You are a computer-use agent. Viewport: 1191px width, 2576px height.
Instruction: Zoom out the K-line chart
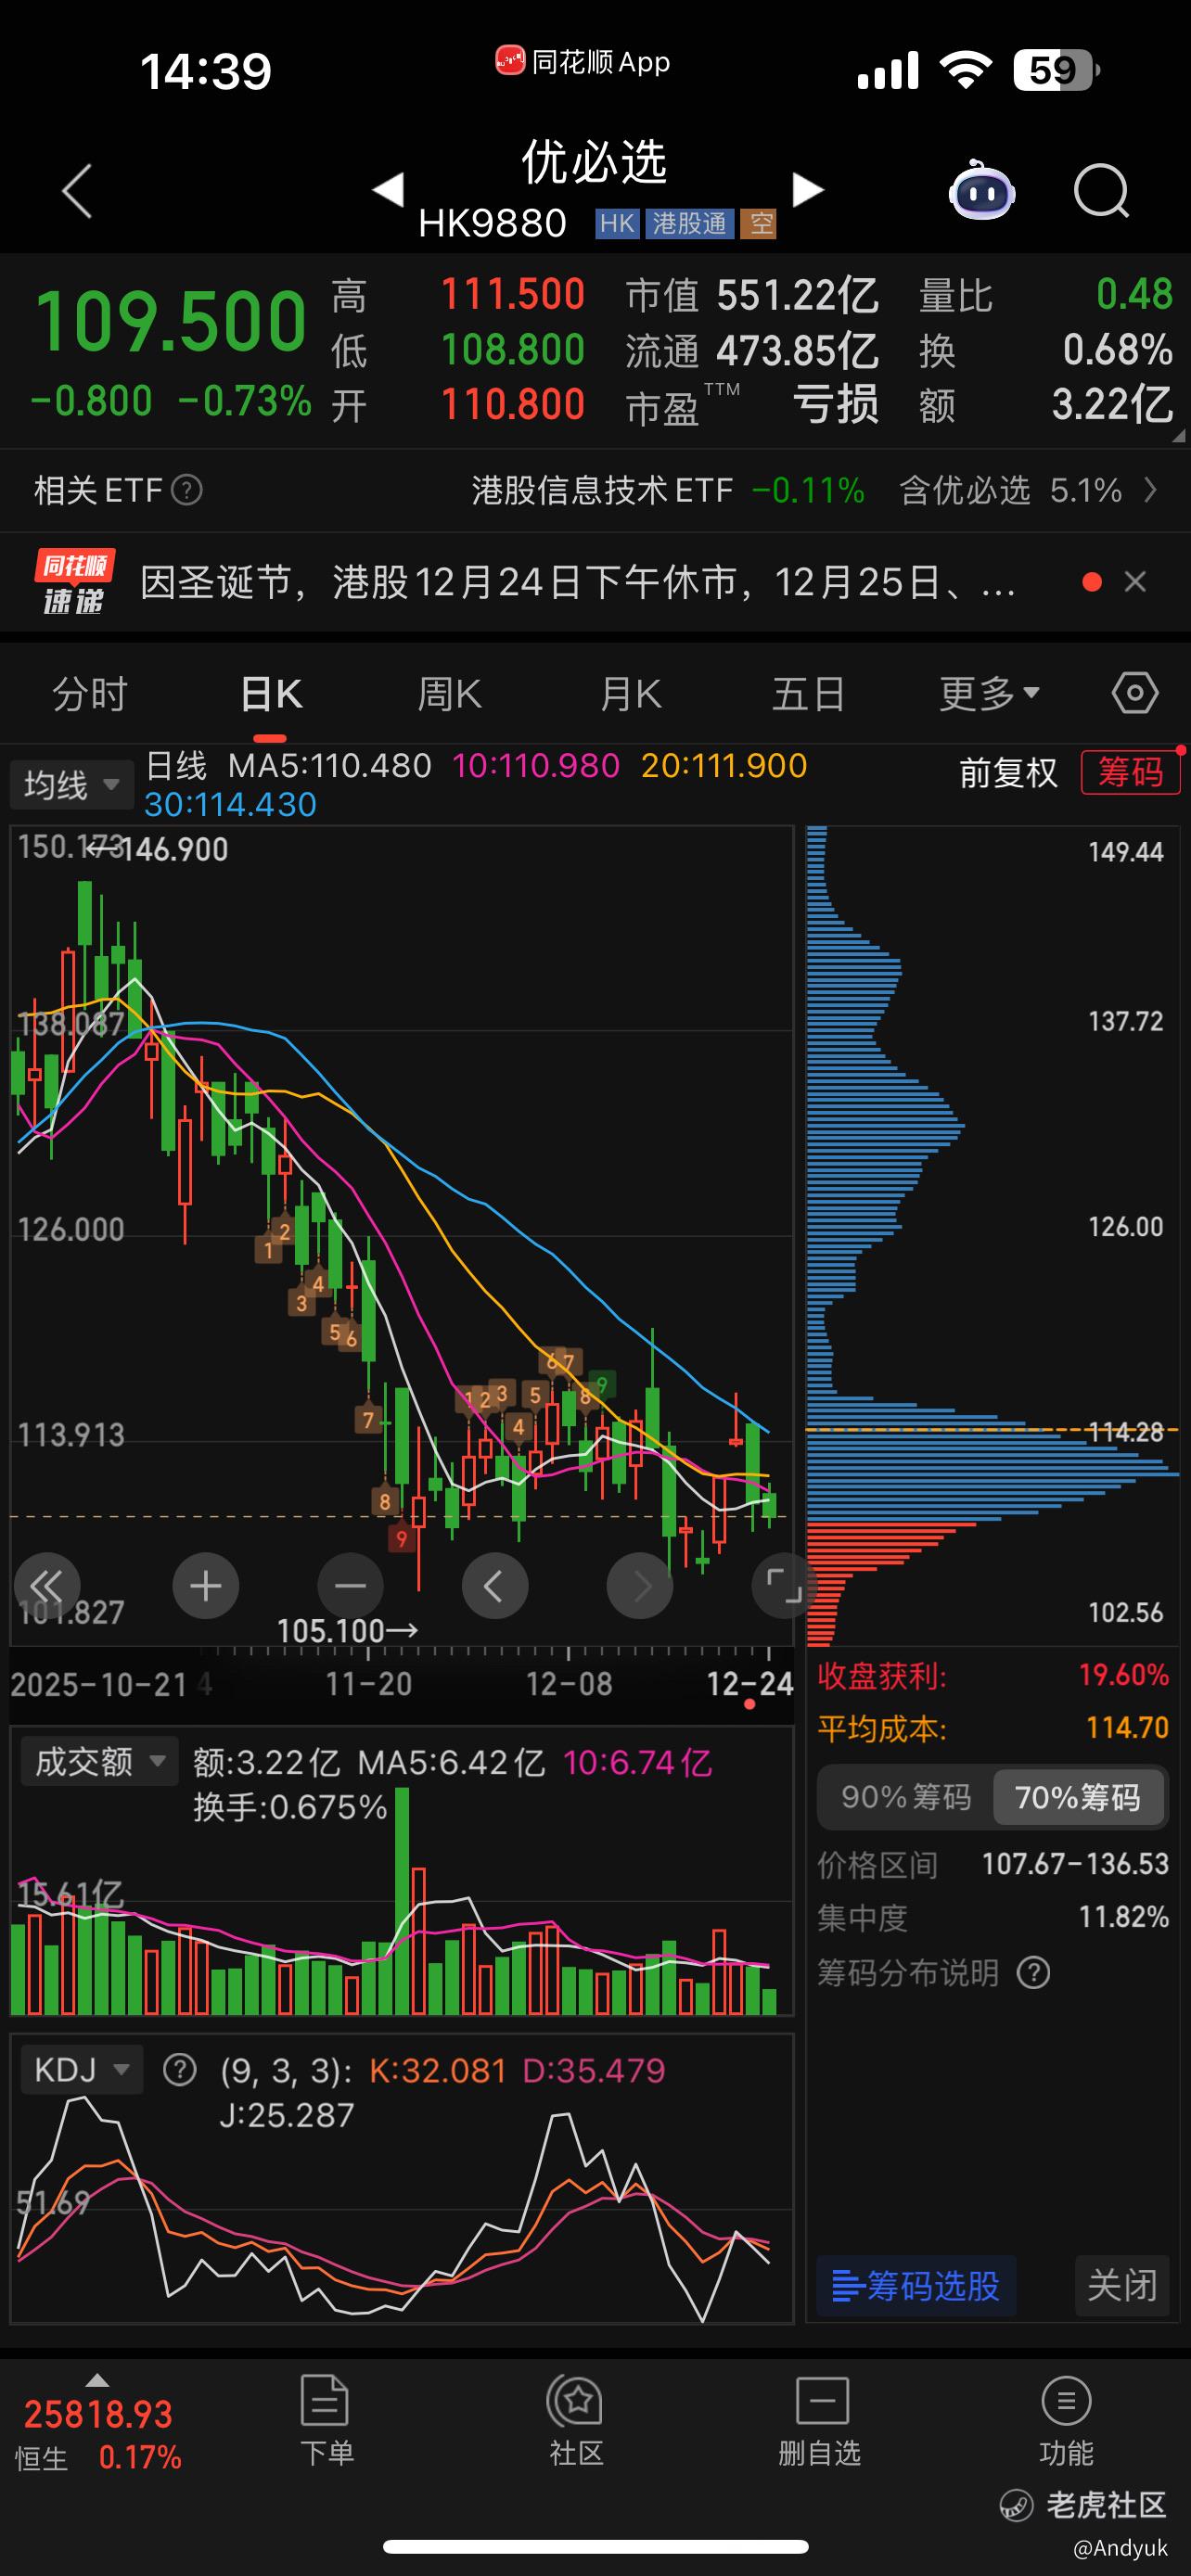[350, 1586]
